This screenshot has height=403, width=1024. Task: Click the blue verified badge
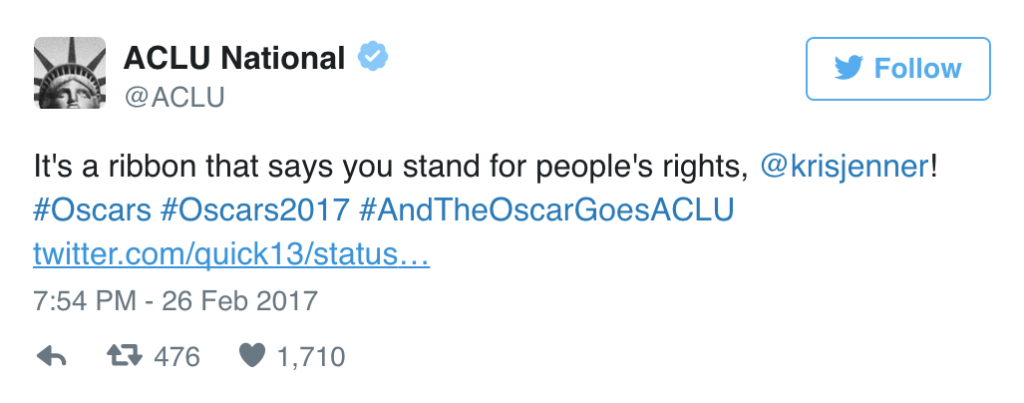373,59
